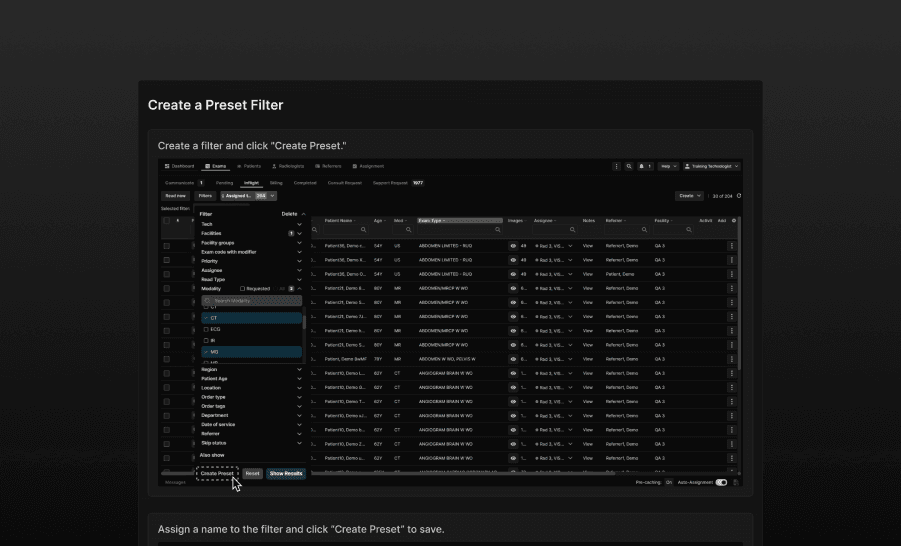Tick the select-all checkbox in table header
The height and width of the screenshot is (546, 901).
pos(167,221)
